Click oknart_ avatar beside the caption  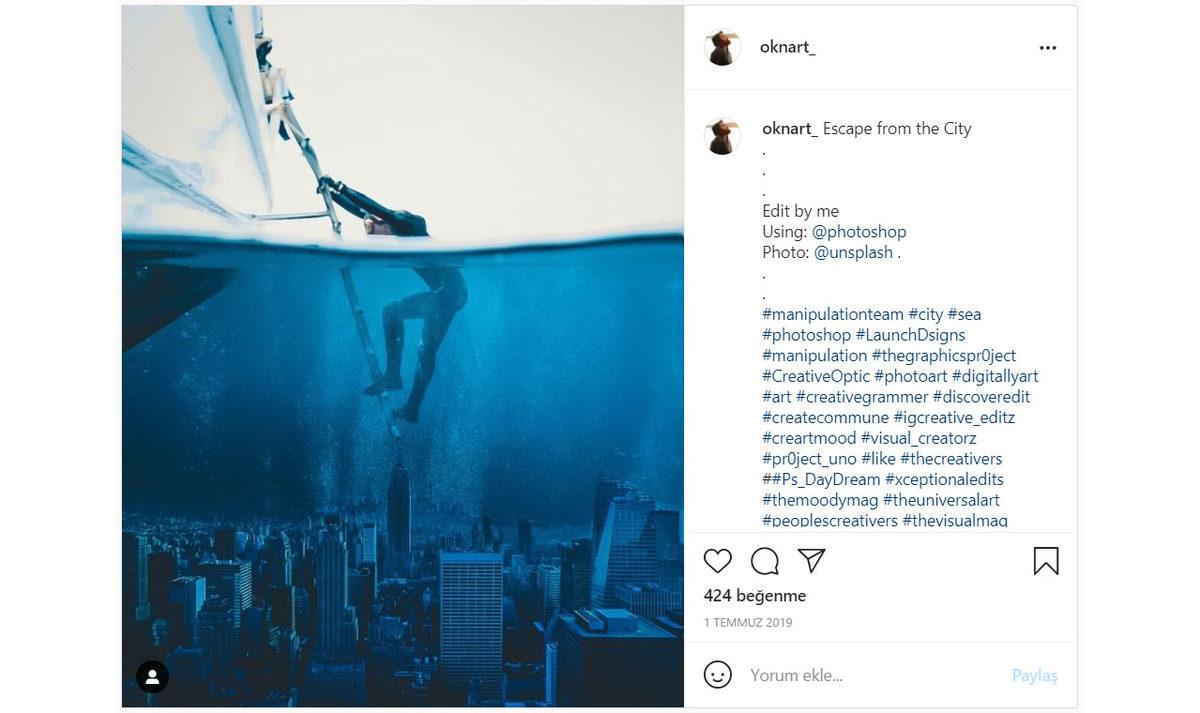pyautogui.click(x=722, y=137)
